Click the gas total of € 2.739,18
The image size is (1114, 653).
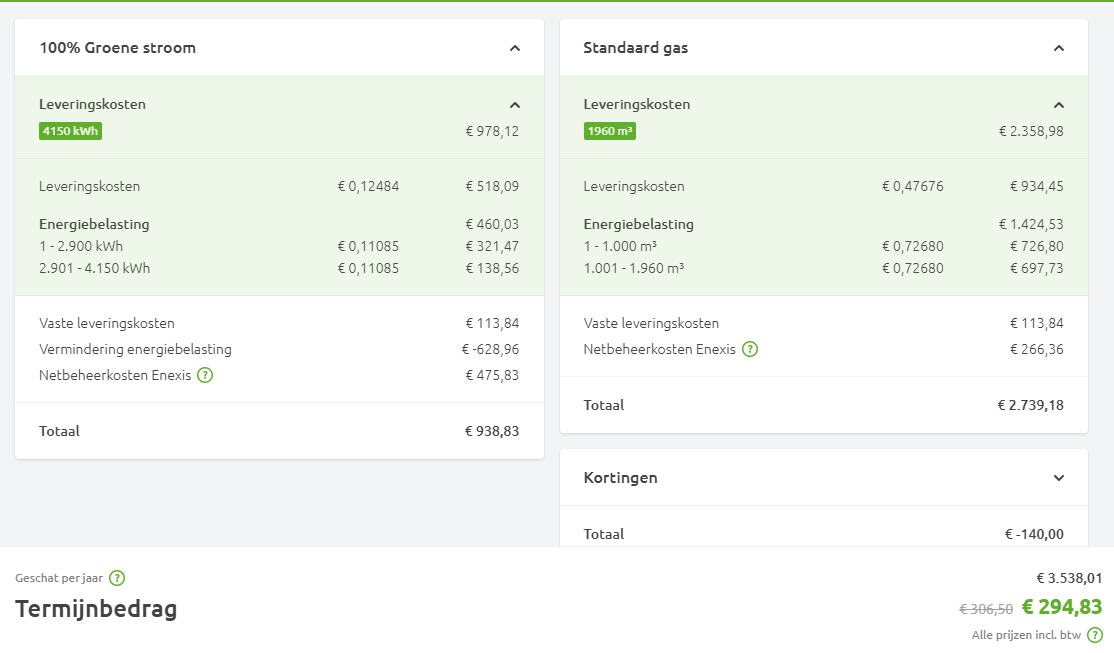click(1030, 406)
